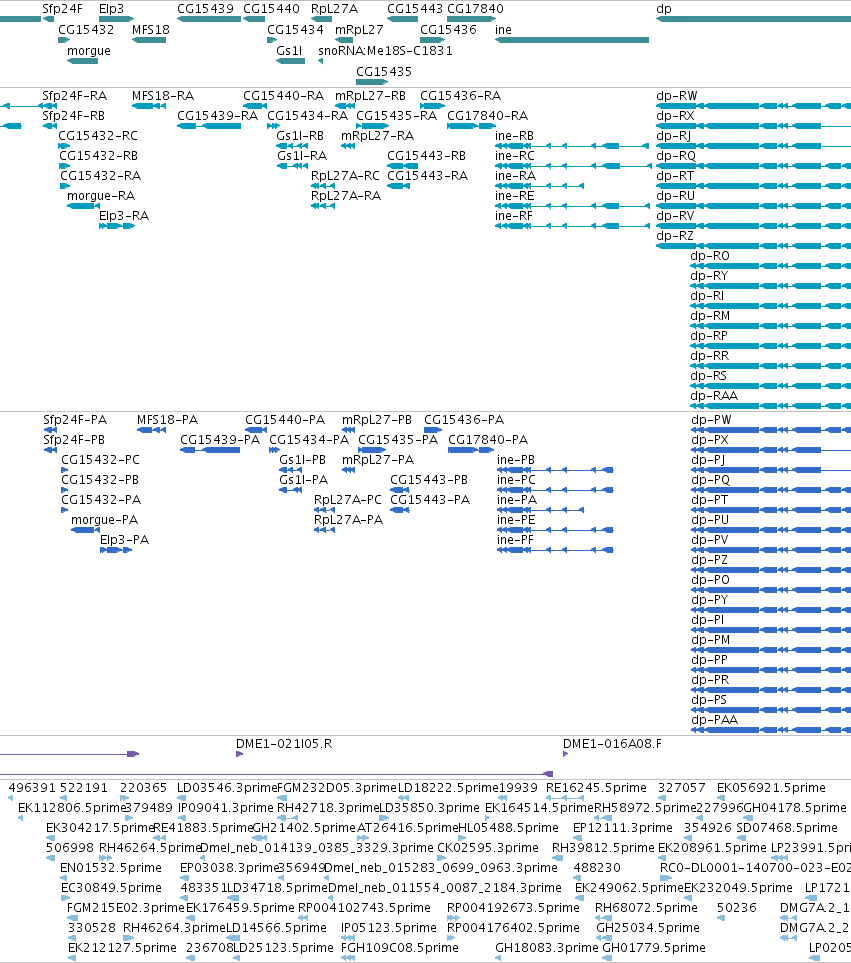Click transcript ine-RB
This screenshot has width=851, height=963.
514,136
